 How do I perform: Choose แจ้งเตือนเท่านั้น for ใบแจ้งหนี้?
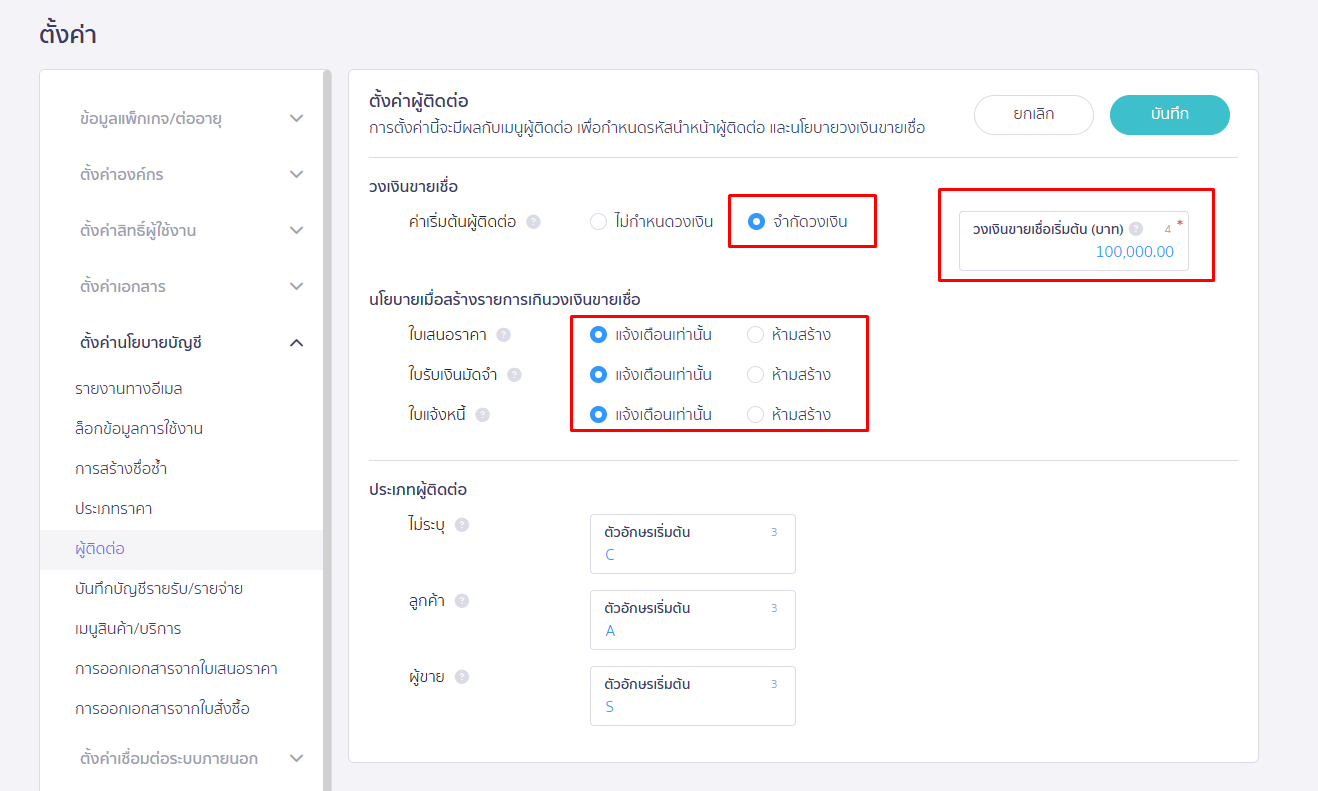tap(599, 415)
